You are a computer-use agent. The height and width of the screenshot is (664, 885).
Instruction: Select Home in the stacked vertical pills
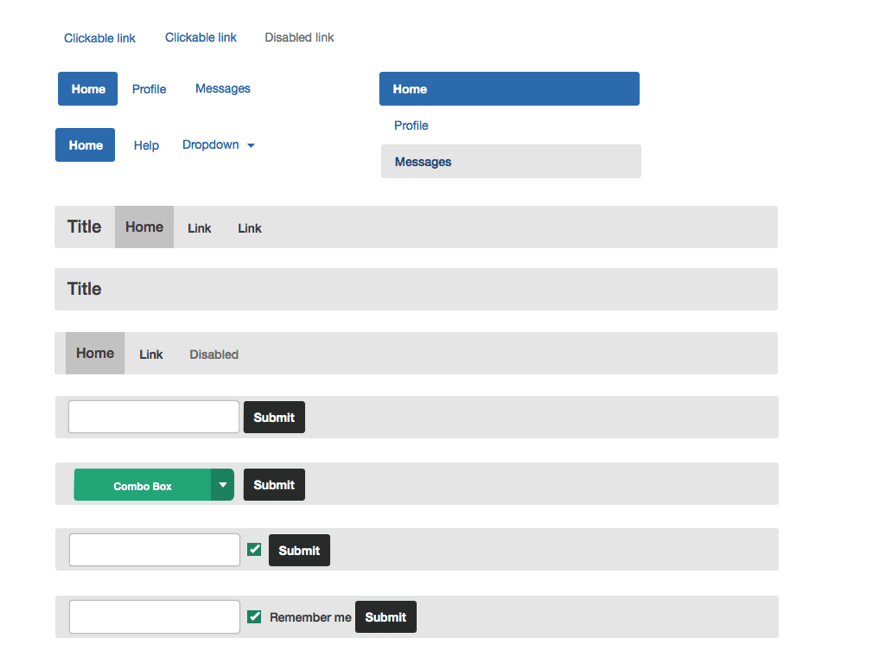pyautogui.click(x=509, y=89)
